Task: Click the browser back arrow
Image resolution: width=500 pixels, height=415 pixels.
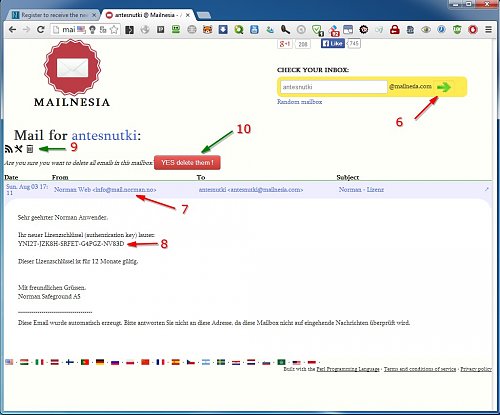Action: 12,29
